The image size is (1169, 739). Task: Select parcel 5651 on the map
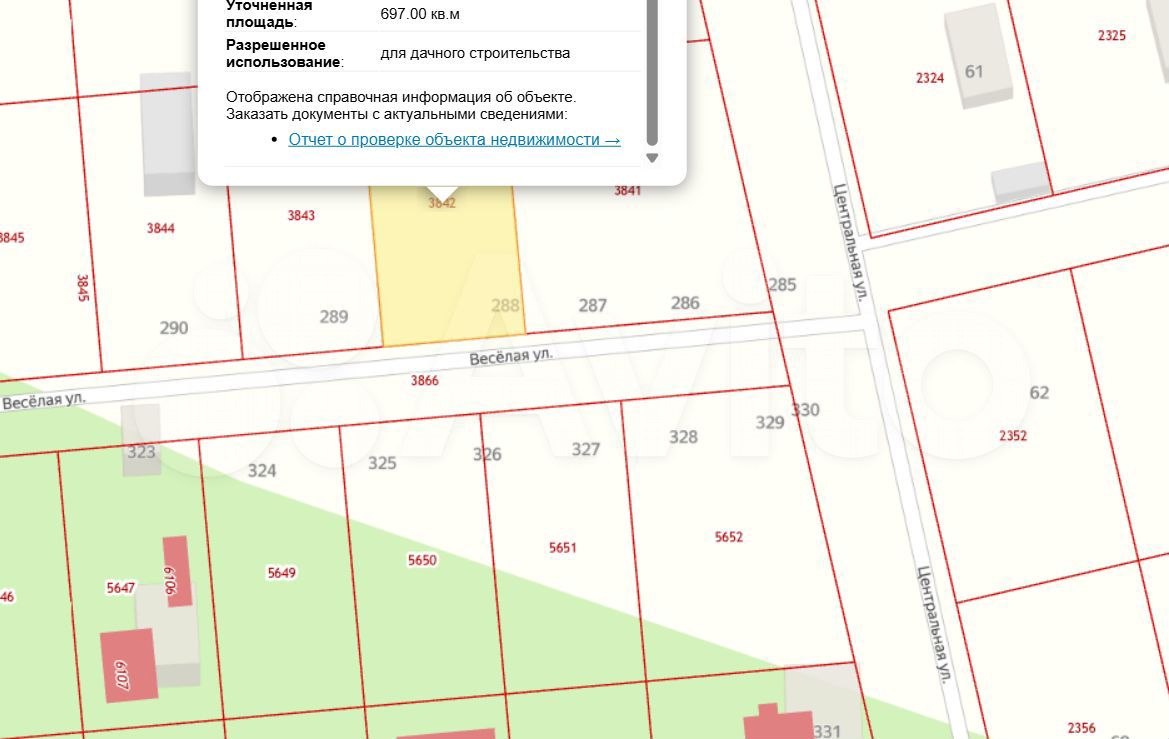click(563, 548)
